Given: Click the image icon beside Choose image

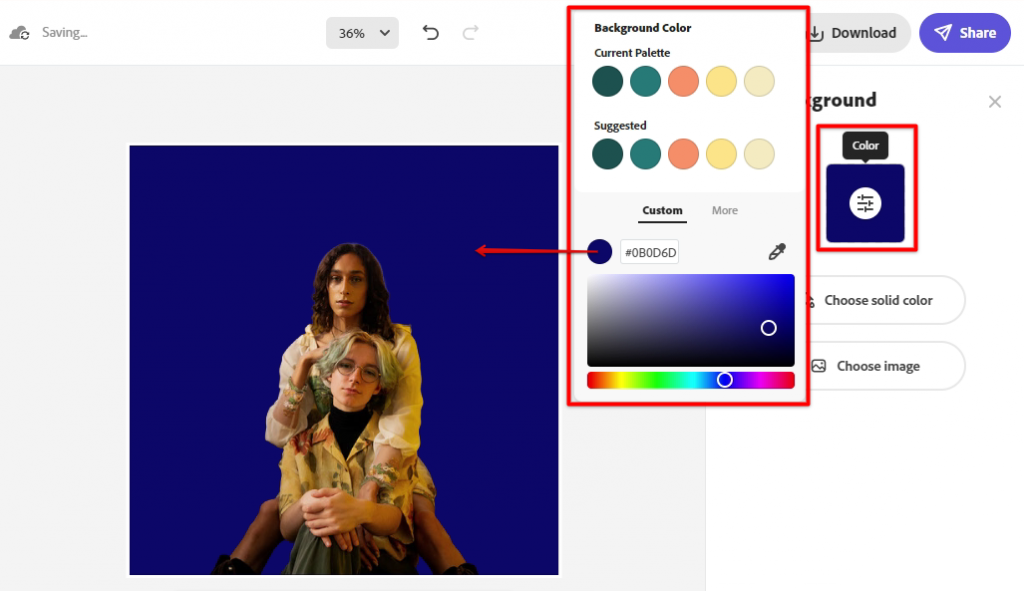Looking at the screenshot, I should [819, 366].
